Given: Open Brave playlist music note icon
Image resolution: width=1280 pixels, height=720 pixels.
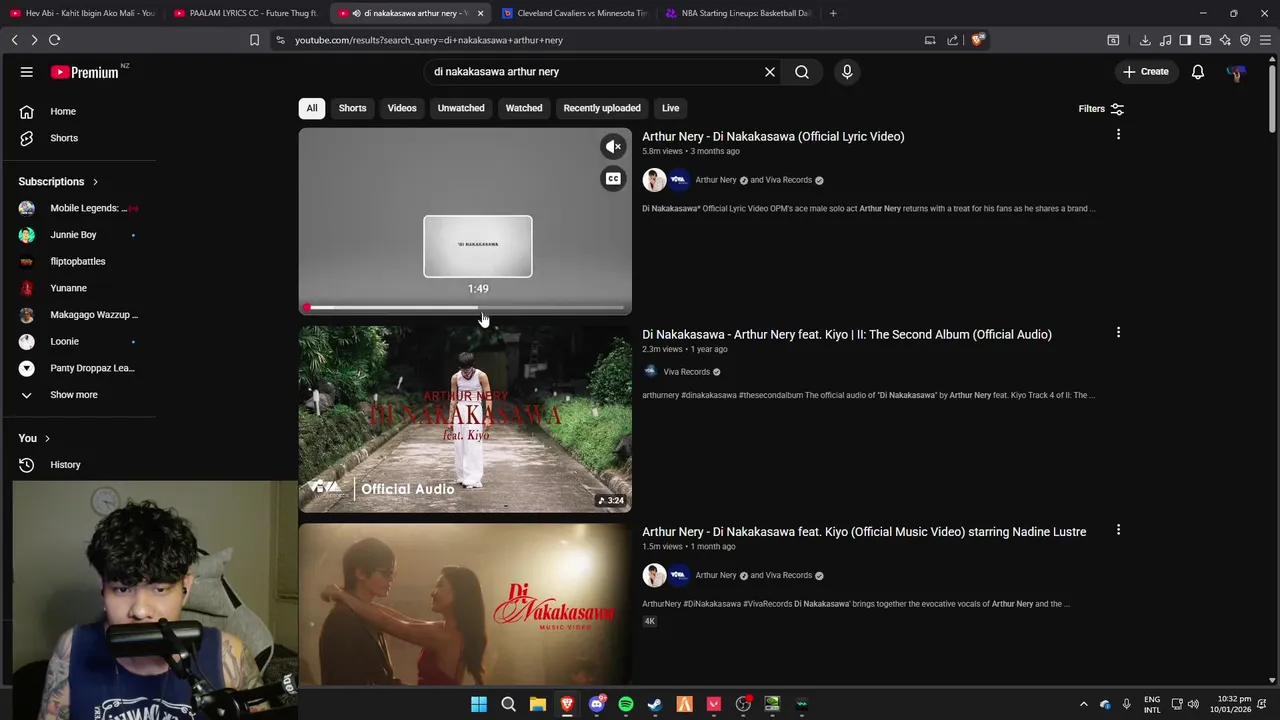Looking at the screenshot, I should (1165, 40).
